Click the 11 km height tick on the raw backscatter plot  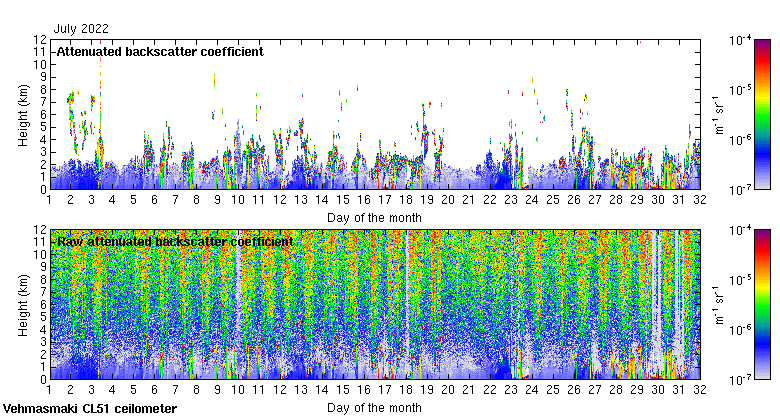(x=40, y=242)
